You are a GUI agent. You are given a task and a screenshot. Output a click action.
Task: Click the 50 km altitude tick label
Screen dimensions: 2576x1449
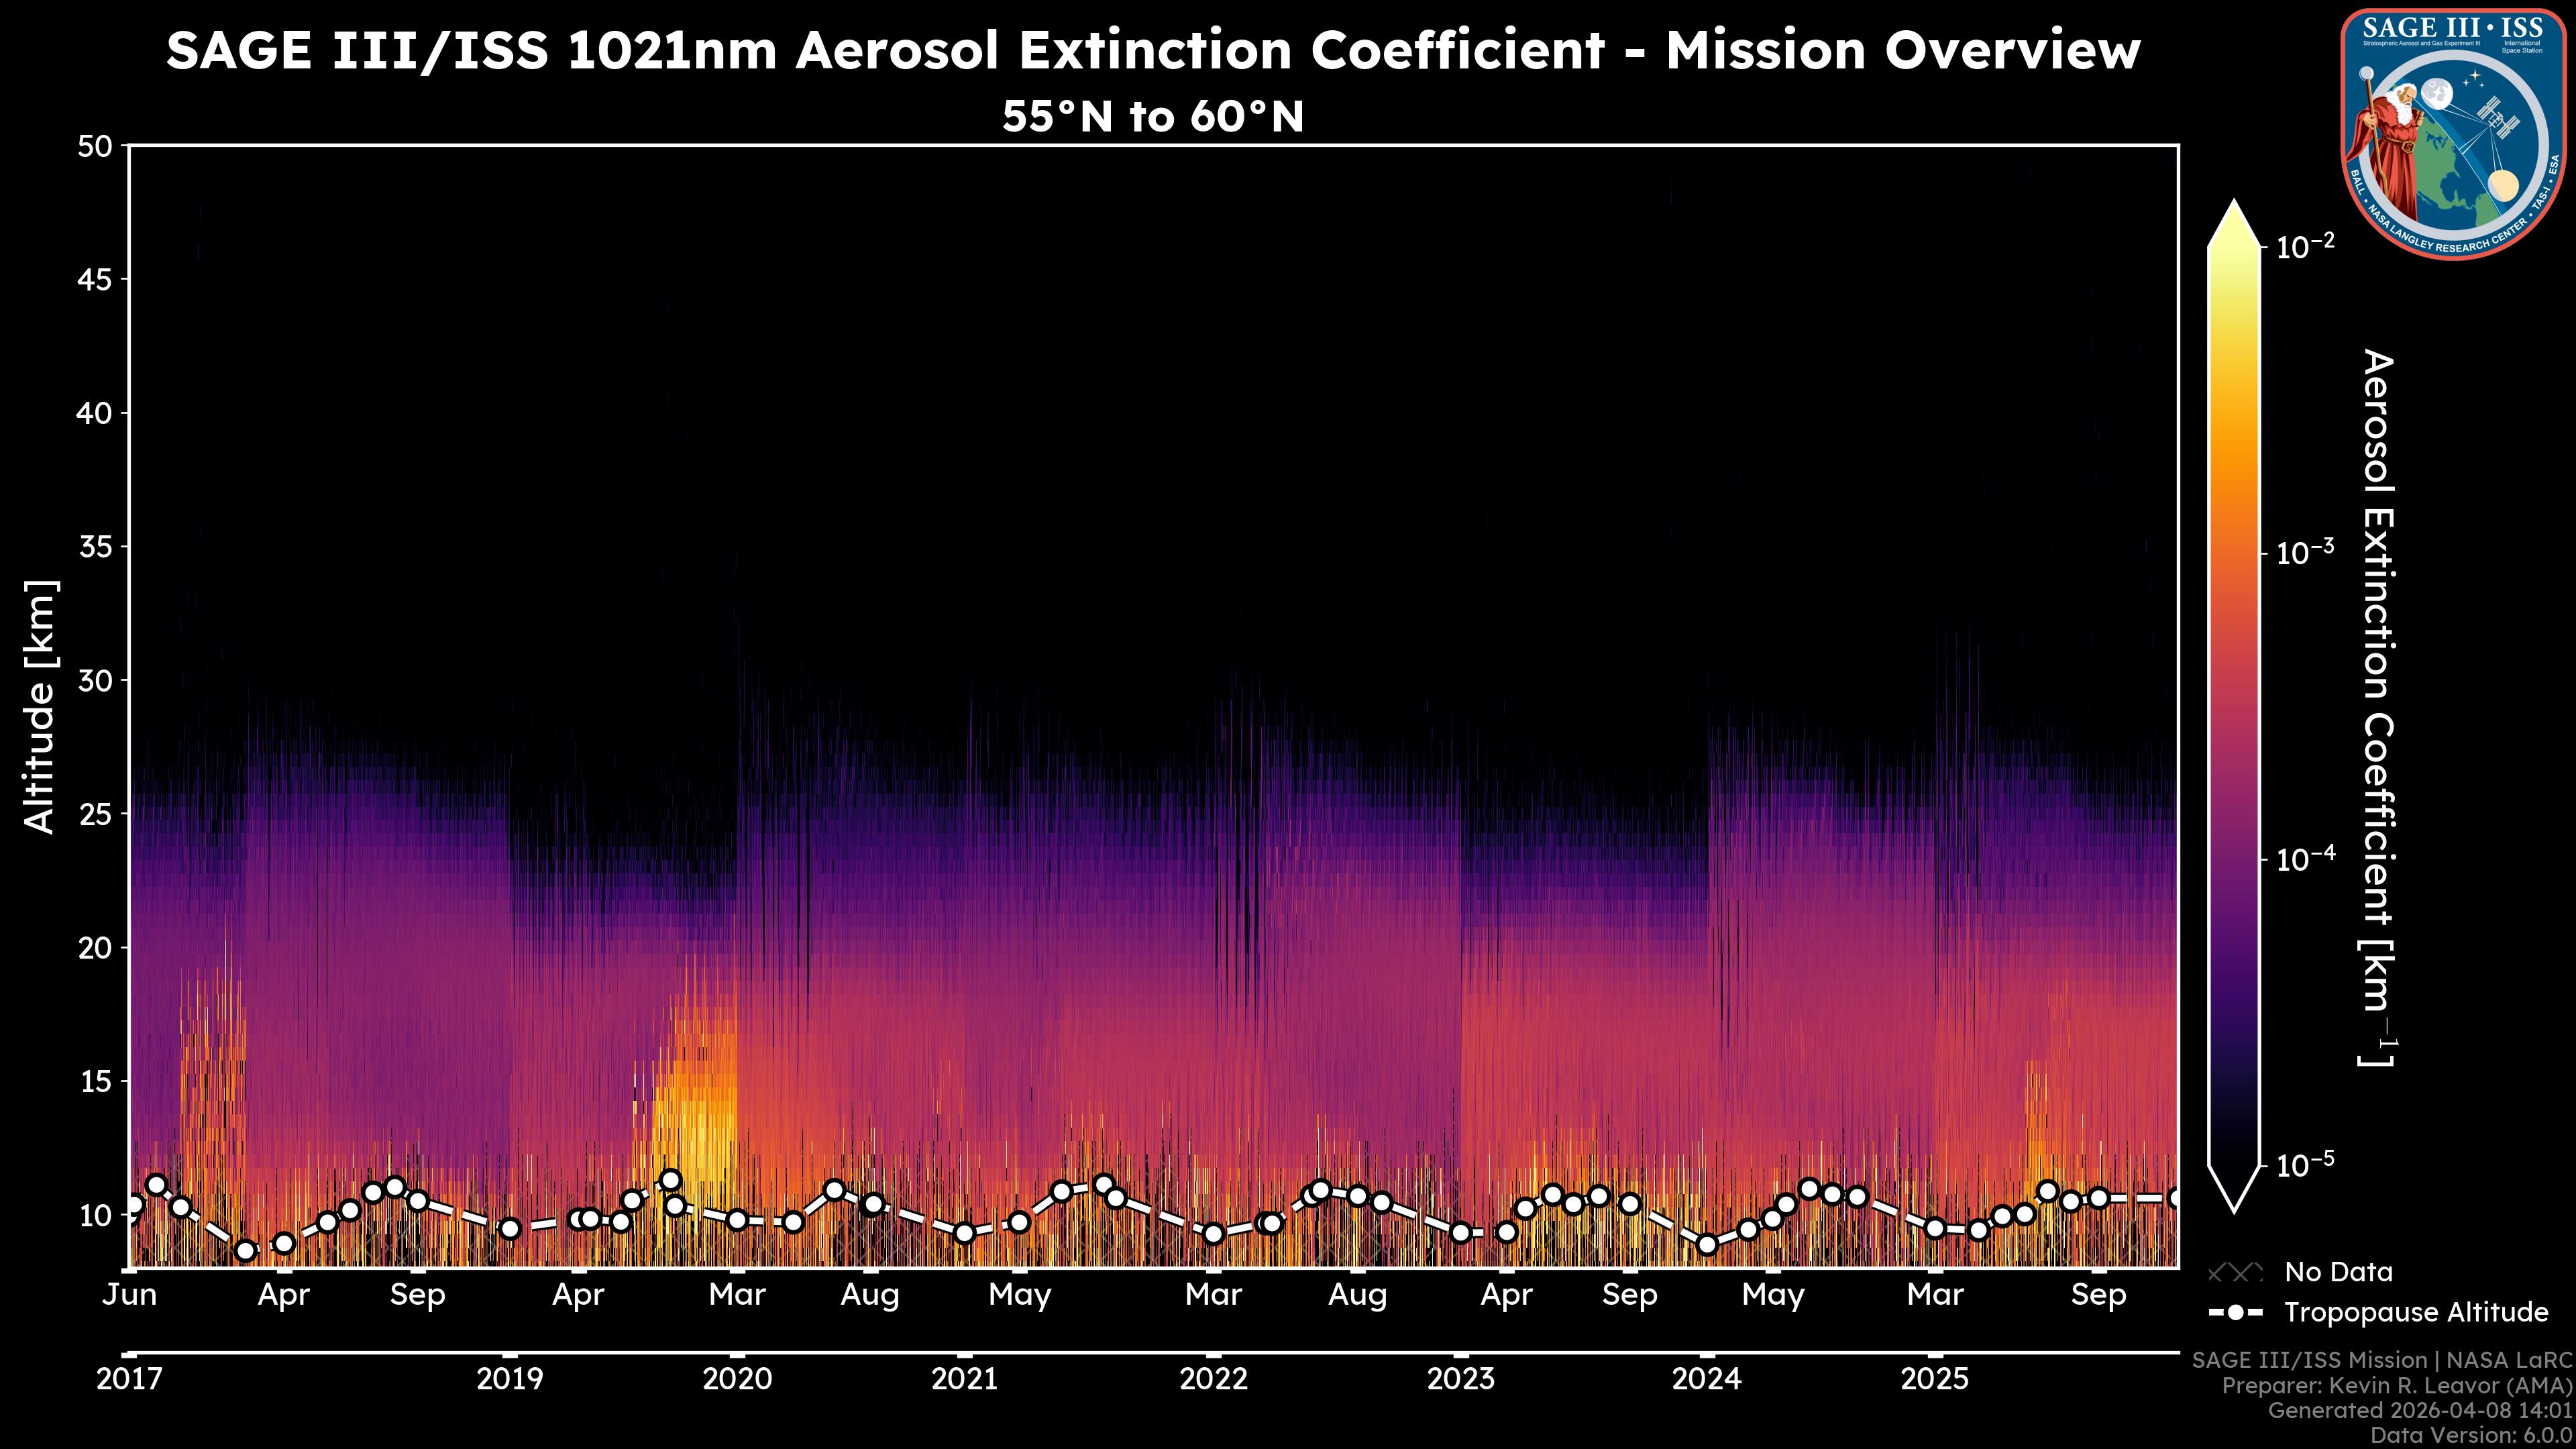point(95,146)
